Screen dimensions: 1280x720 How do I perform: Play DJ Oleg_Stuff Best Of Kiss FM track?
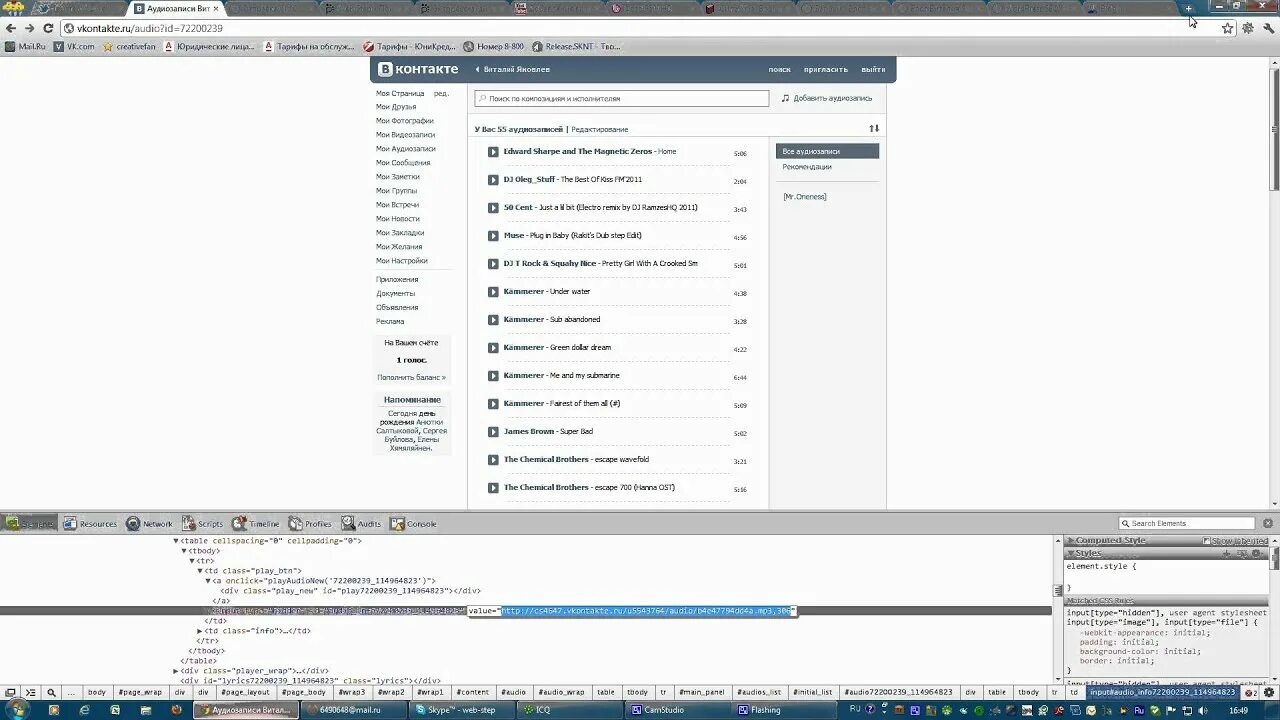(x=493, y=180)
